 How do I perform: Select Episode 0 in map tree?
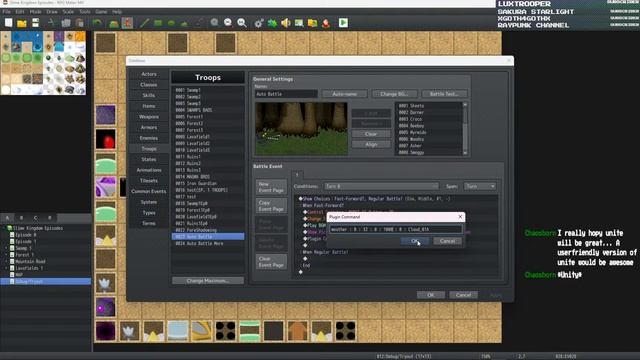tap(26, 235)
